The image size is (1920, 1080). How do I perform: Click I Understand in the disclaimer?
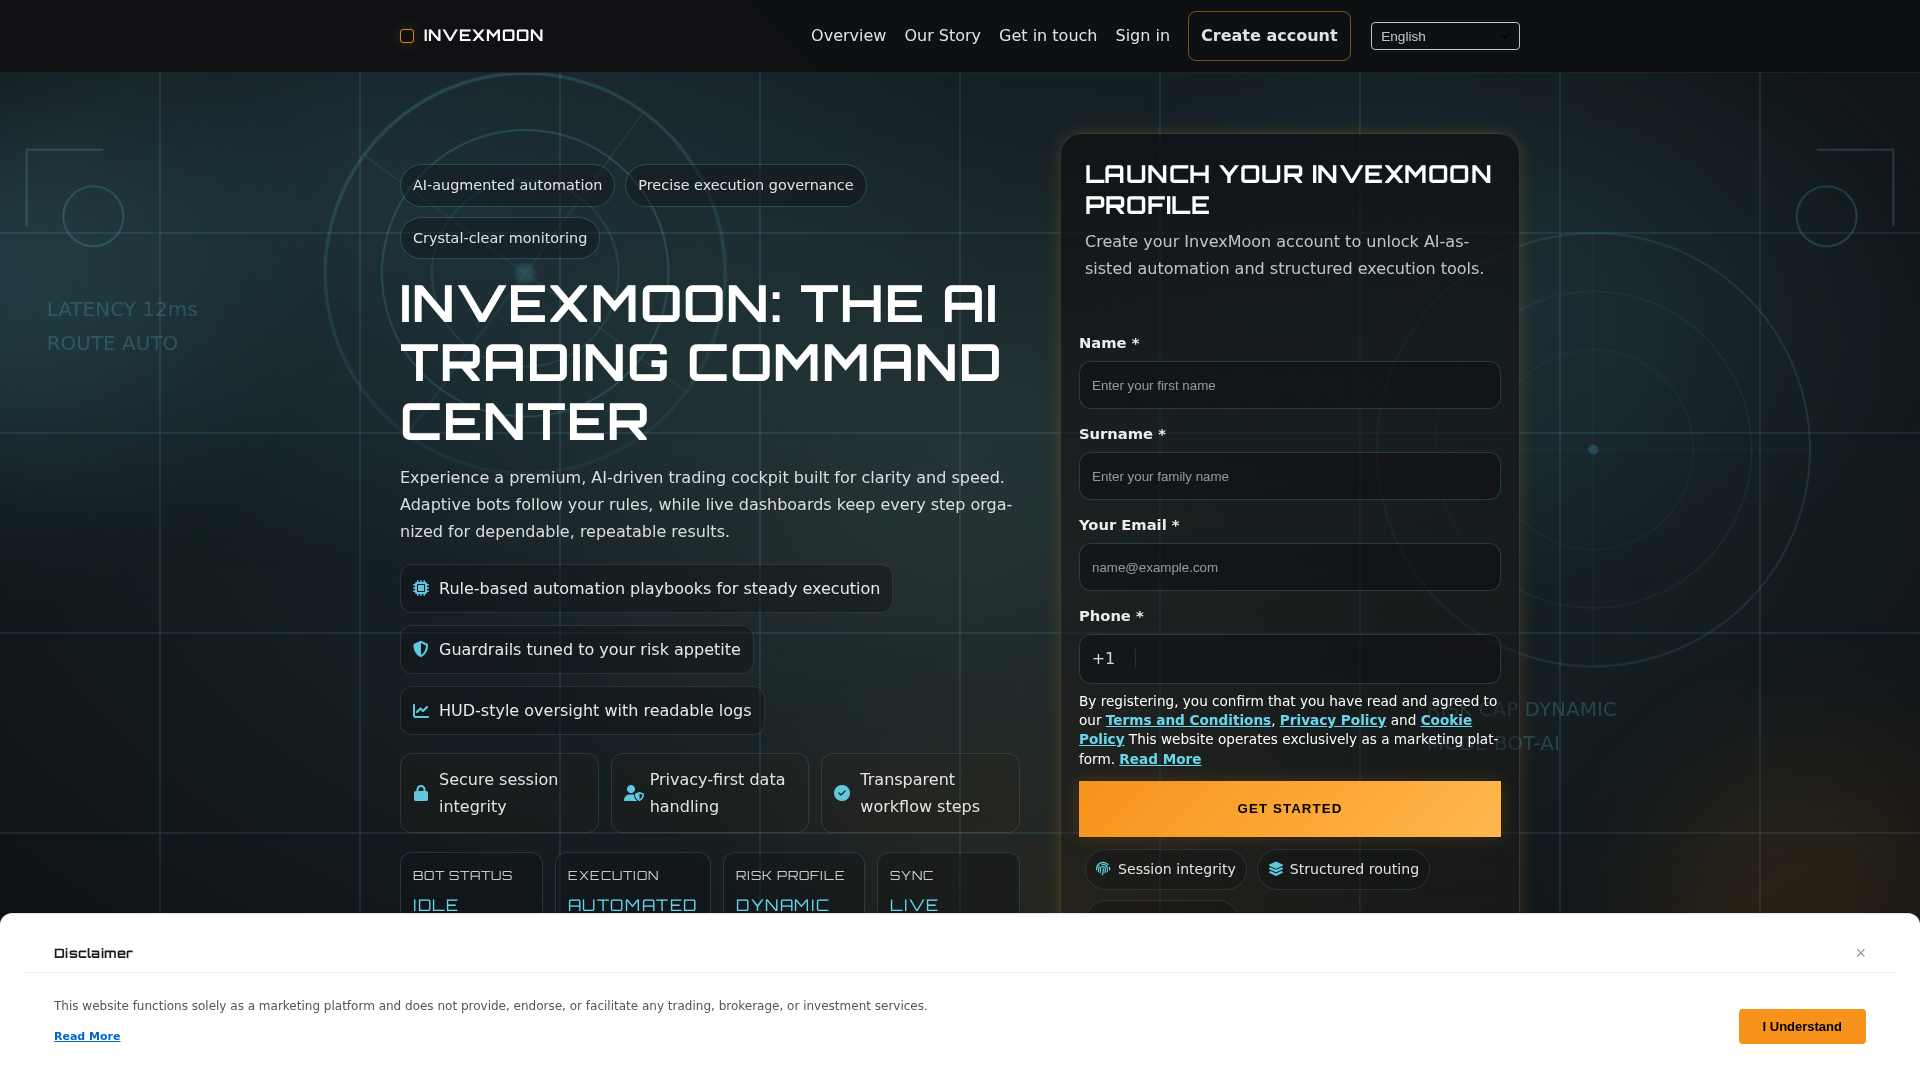tap(1802, 1026)
